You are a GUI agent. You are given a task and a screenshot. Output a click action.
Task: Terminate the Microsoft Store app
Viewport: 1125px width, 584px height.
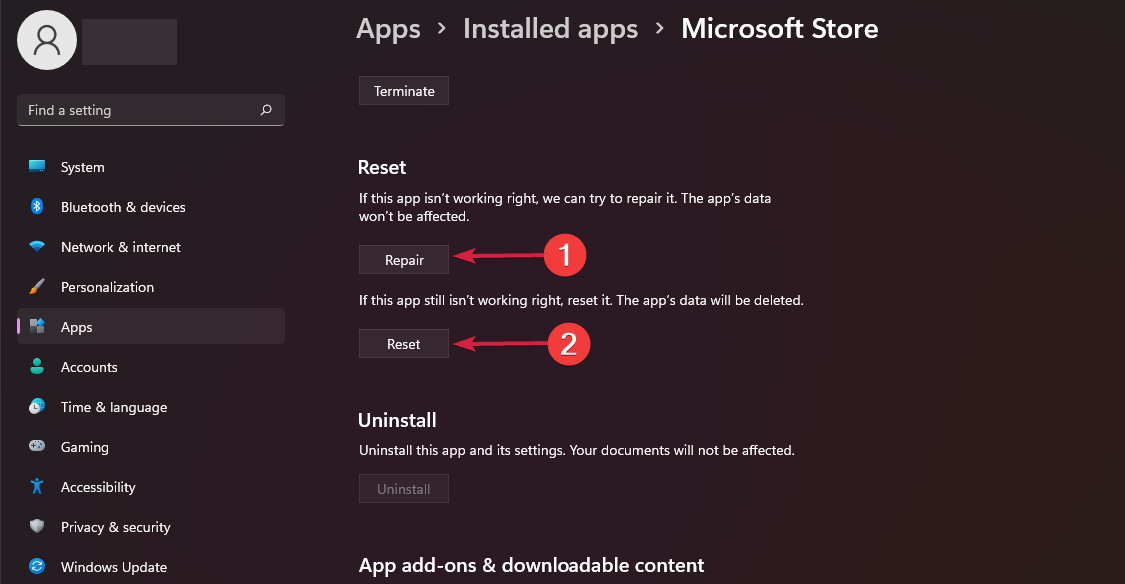[x=404, y=91]
